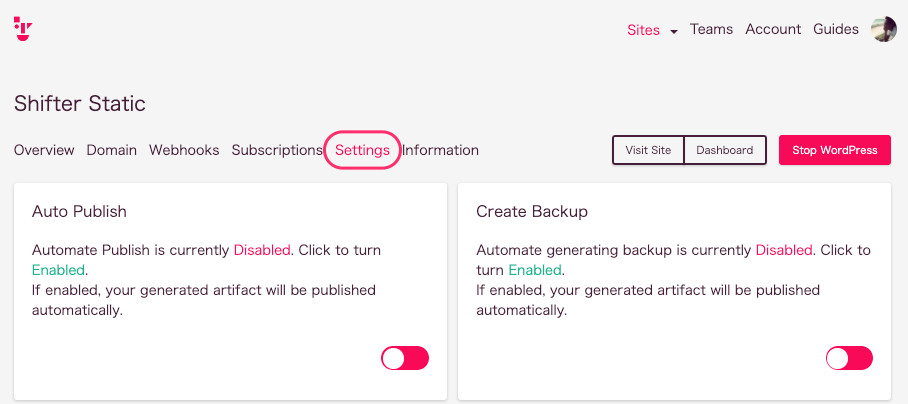
Task: Open Guides in the top navigation
Action: click(836, 29)
